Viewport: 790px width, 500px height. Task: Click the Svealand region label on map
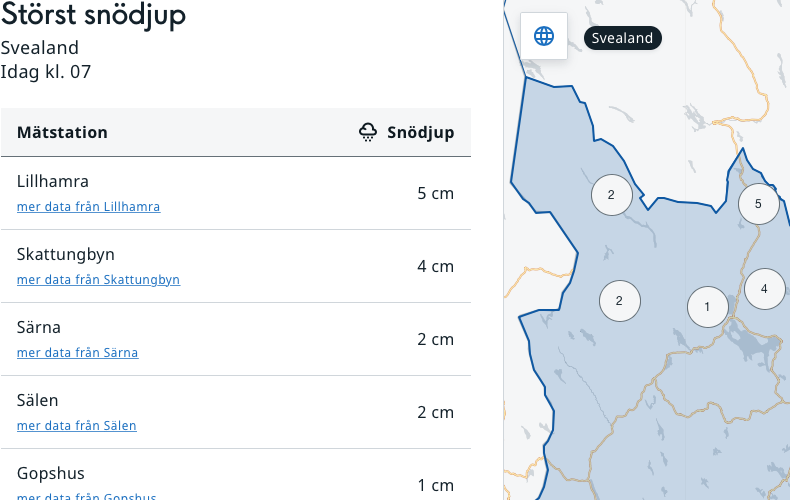tap(622, 39)
